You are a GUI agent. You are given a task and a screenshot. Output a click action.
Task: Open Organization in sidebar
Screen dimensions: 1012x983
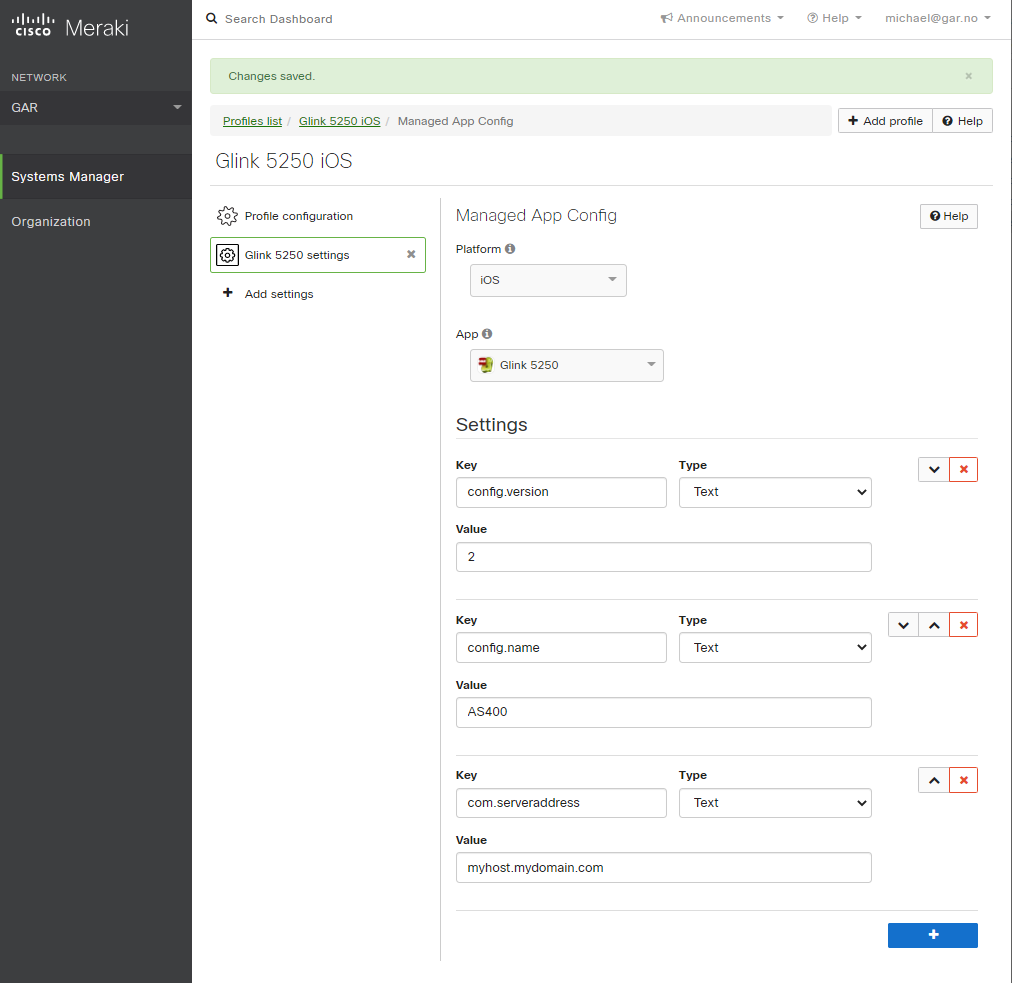coord(51,222)
